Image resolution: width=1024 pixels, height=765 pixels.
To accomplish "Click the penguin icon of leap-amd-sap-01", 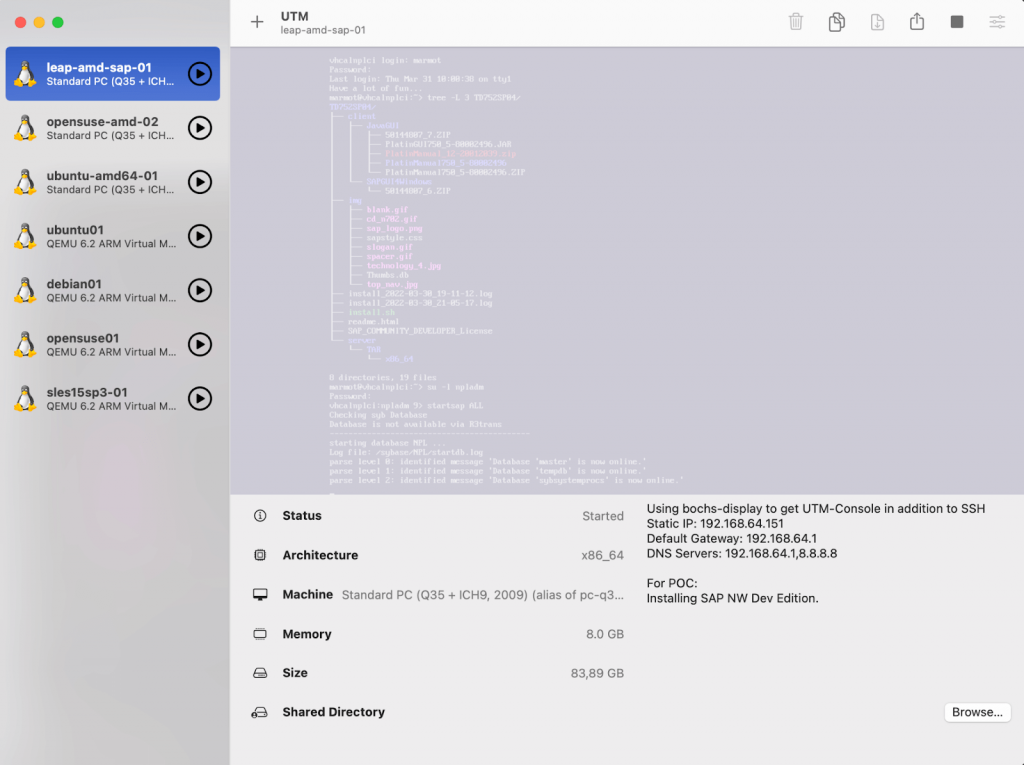I will (x=25, y=74).
